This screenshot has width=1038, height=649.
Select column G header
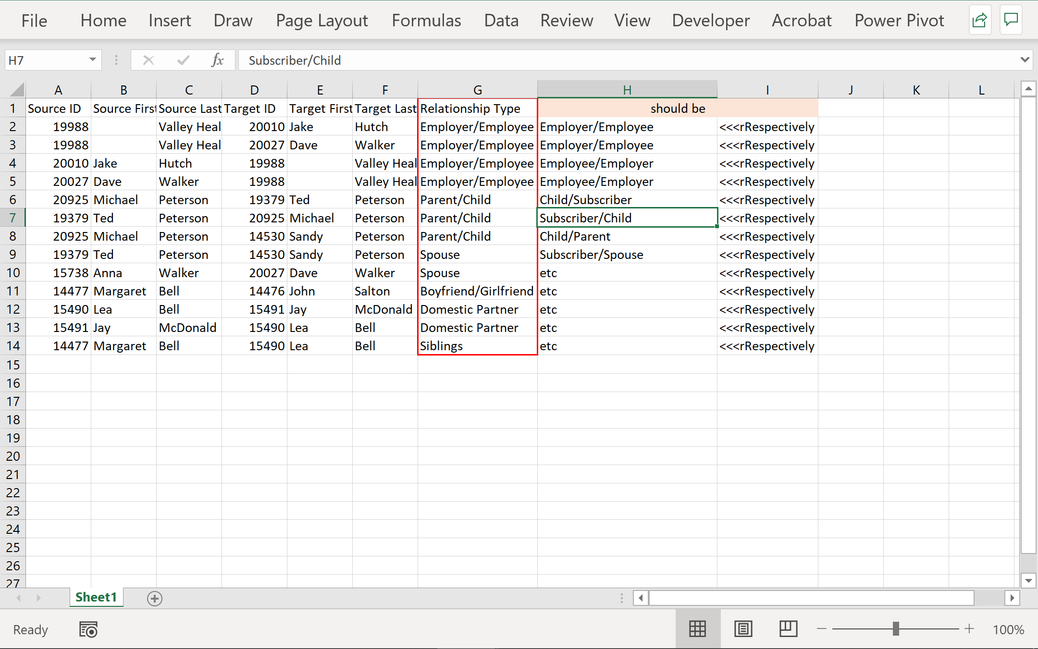477,89
